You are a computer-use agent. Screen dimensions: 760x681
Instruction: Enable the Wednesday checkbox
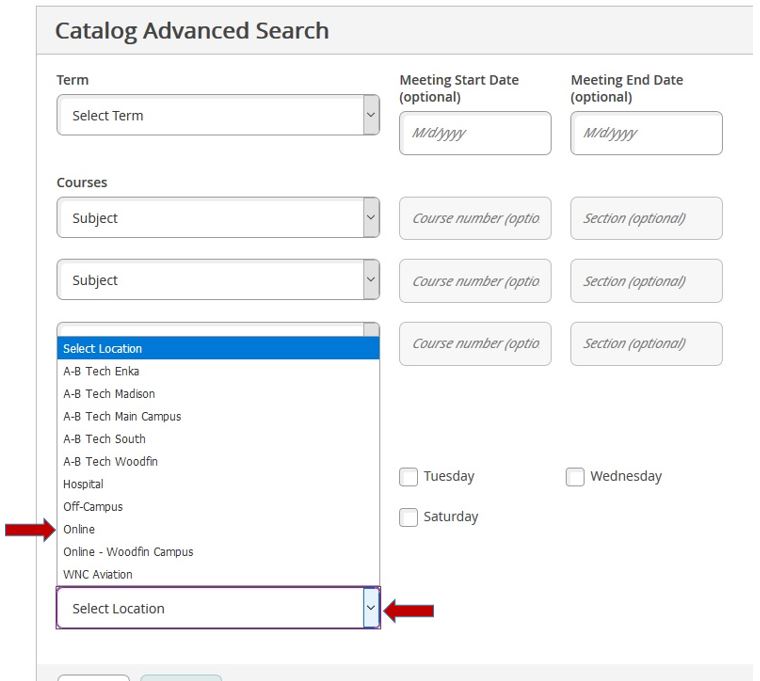pos(575,477)
